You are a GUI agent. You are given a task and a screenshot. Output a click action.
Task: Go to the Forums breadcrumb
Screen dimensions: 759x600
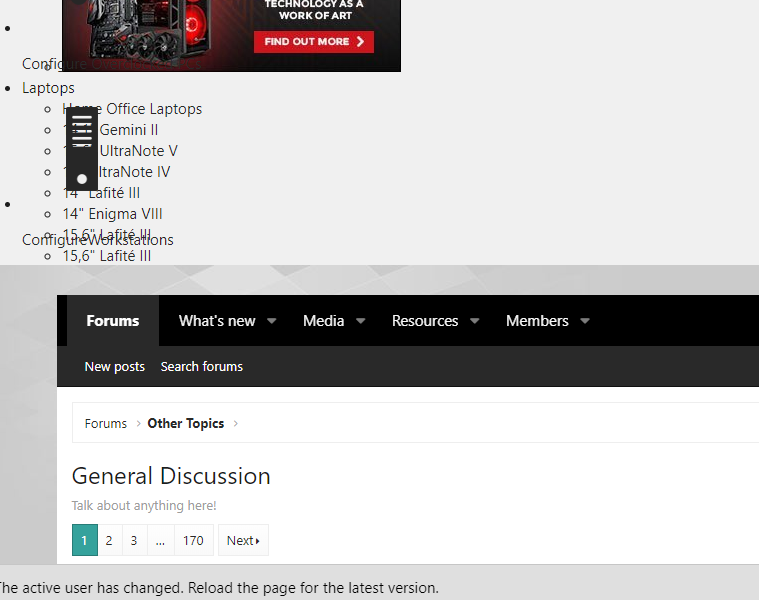click(106, 424)
